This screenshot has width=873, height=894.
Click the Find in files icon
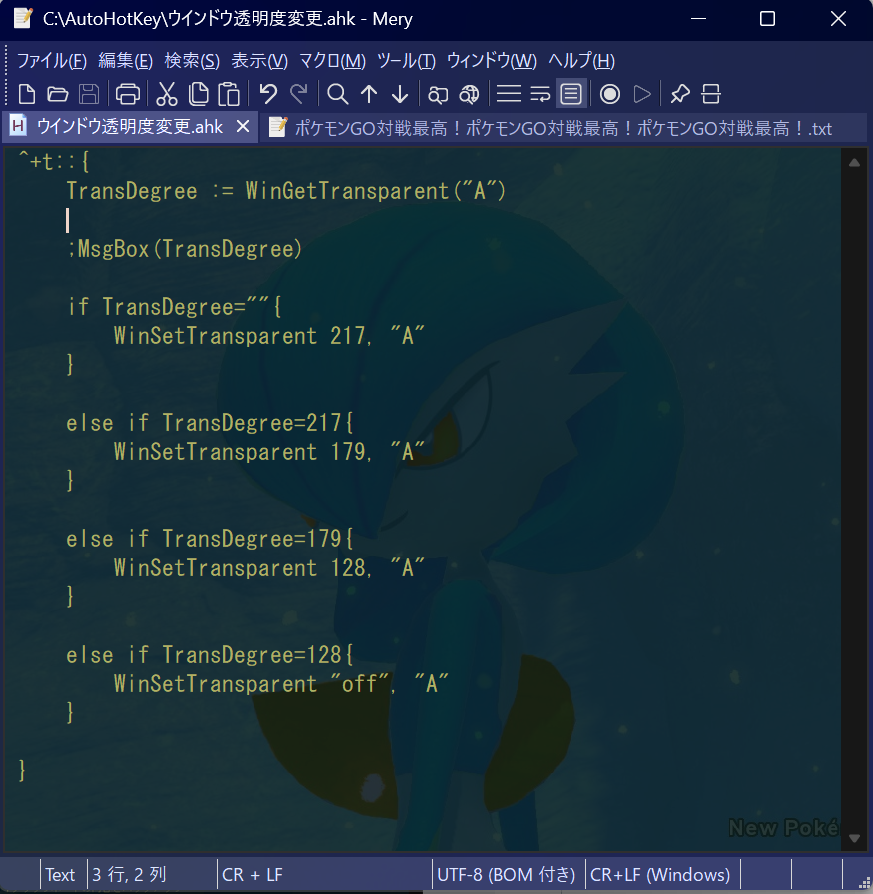tap(469, 94)
